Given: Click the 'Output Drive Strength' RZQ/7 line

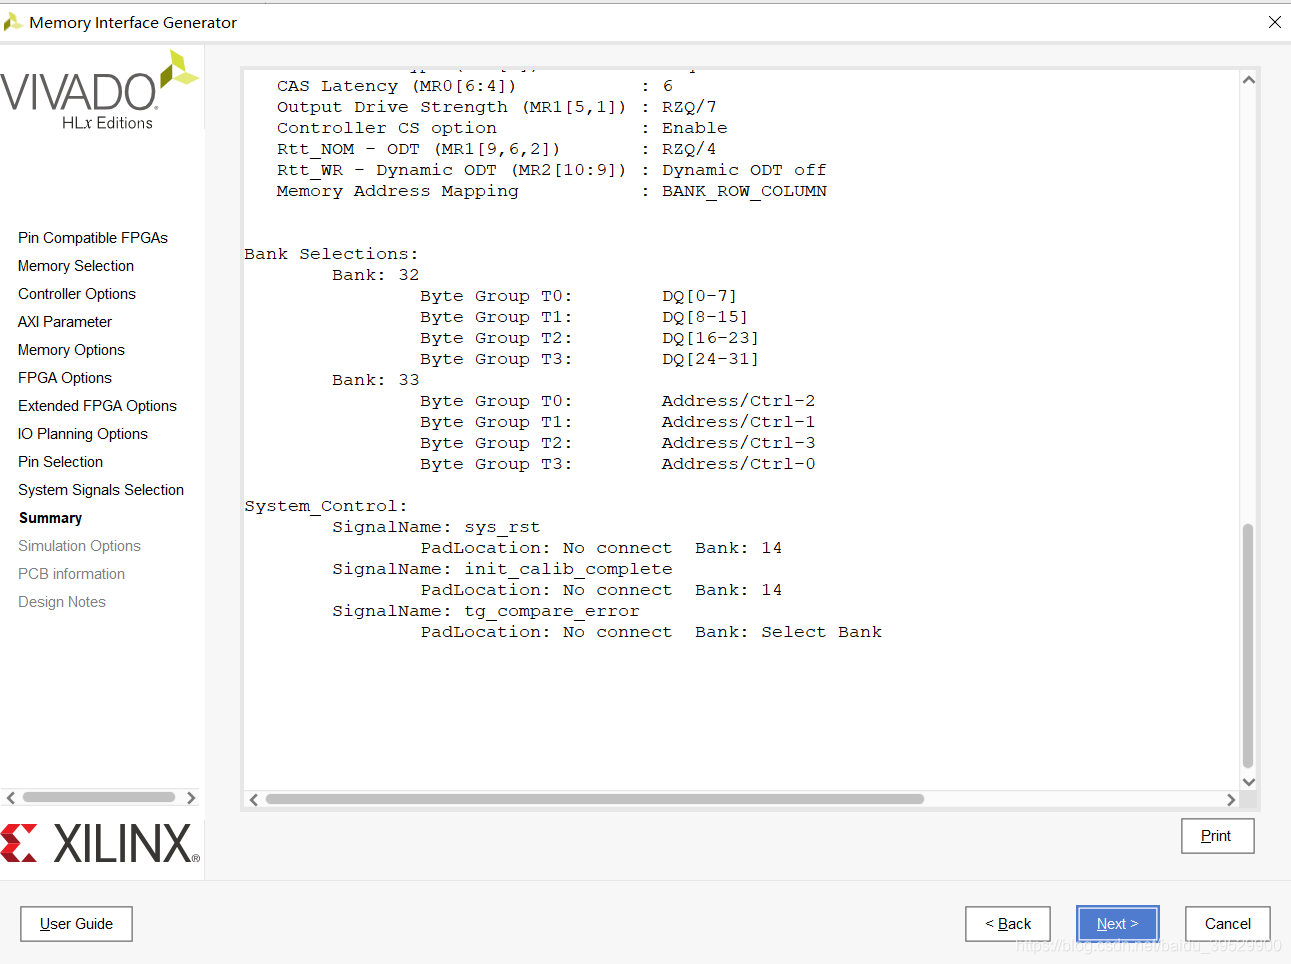Looking at the screenshot, I should (x=497, y=107).
